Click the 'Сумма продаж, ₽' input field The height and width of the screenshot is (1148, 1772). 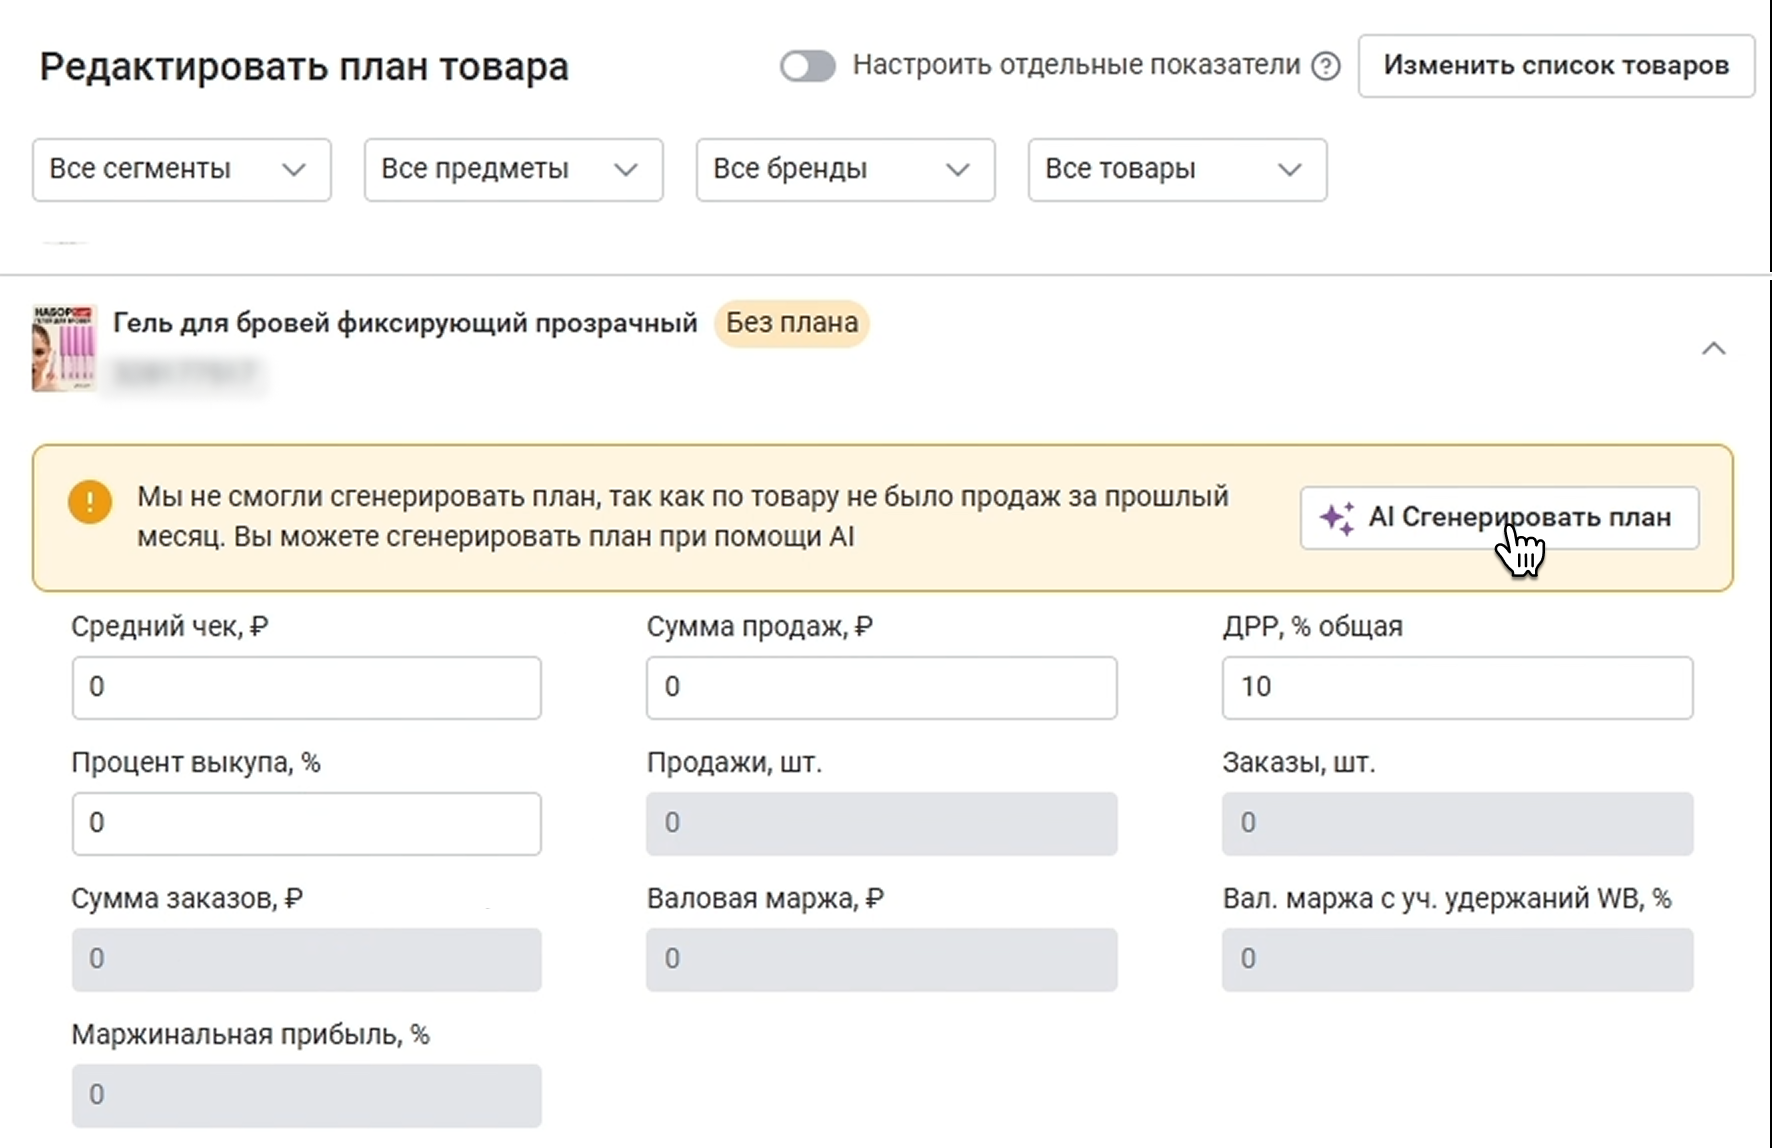click(881, 688)
